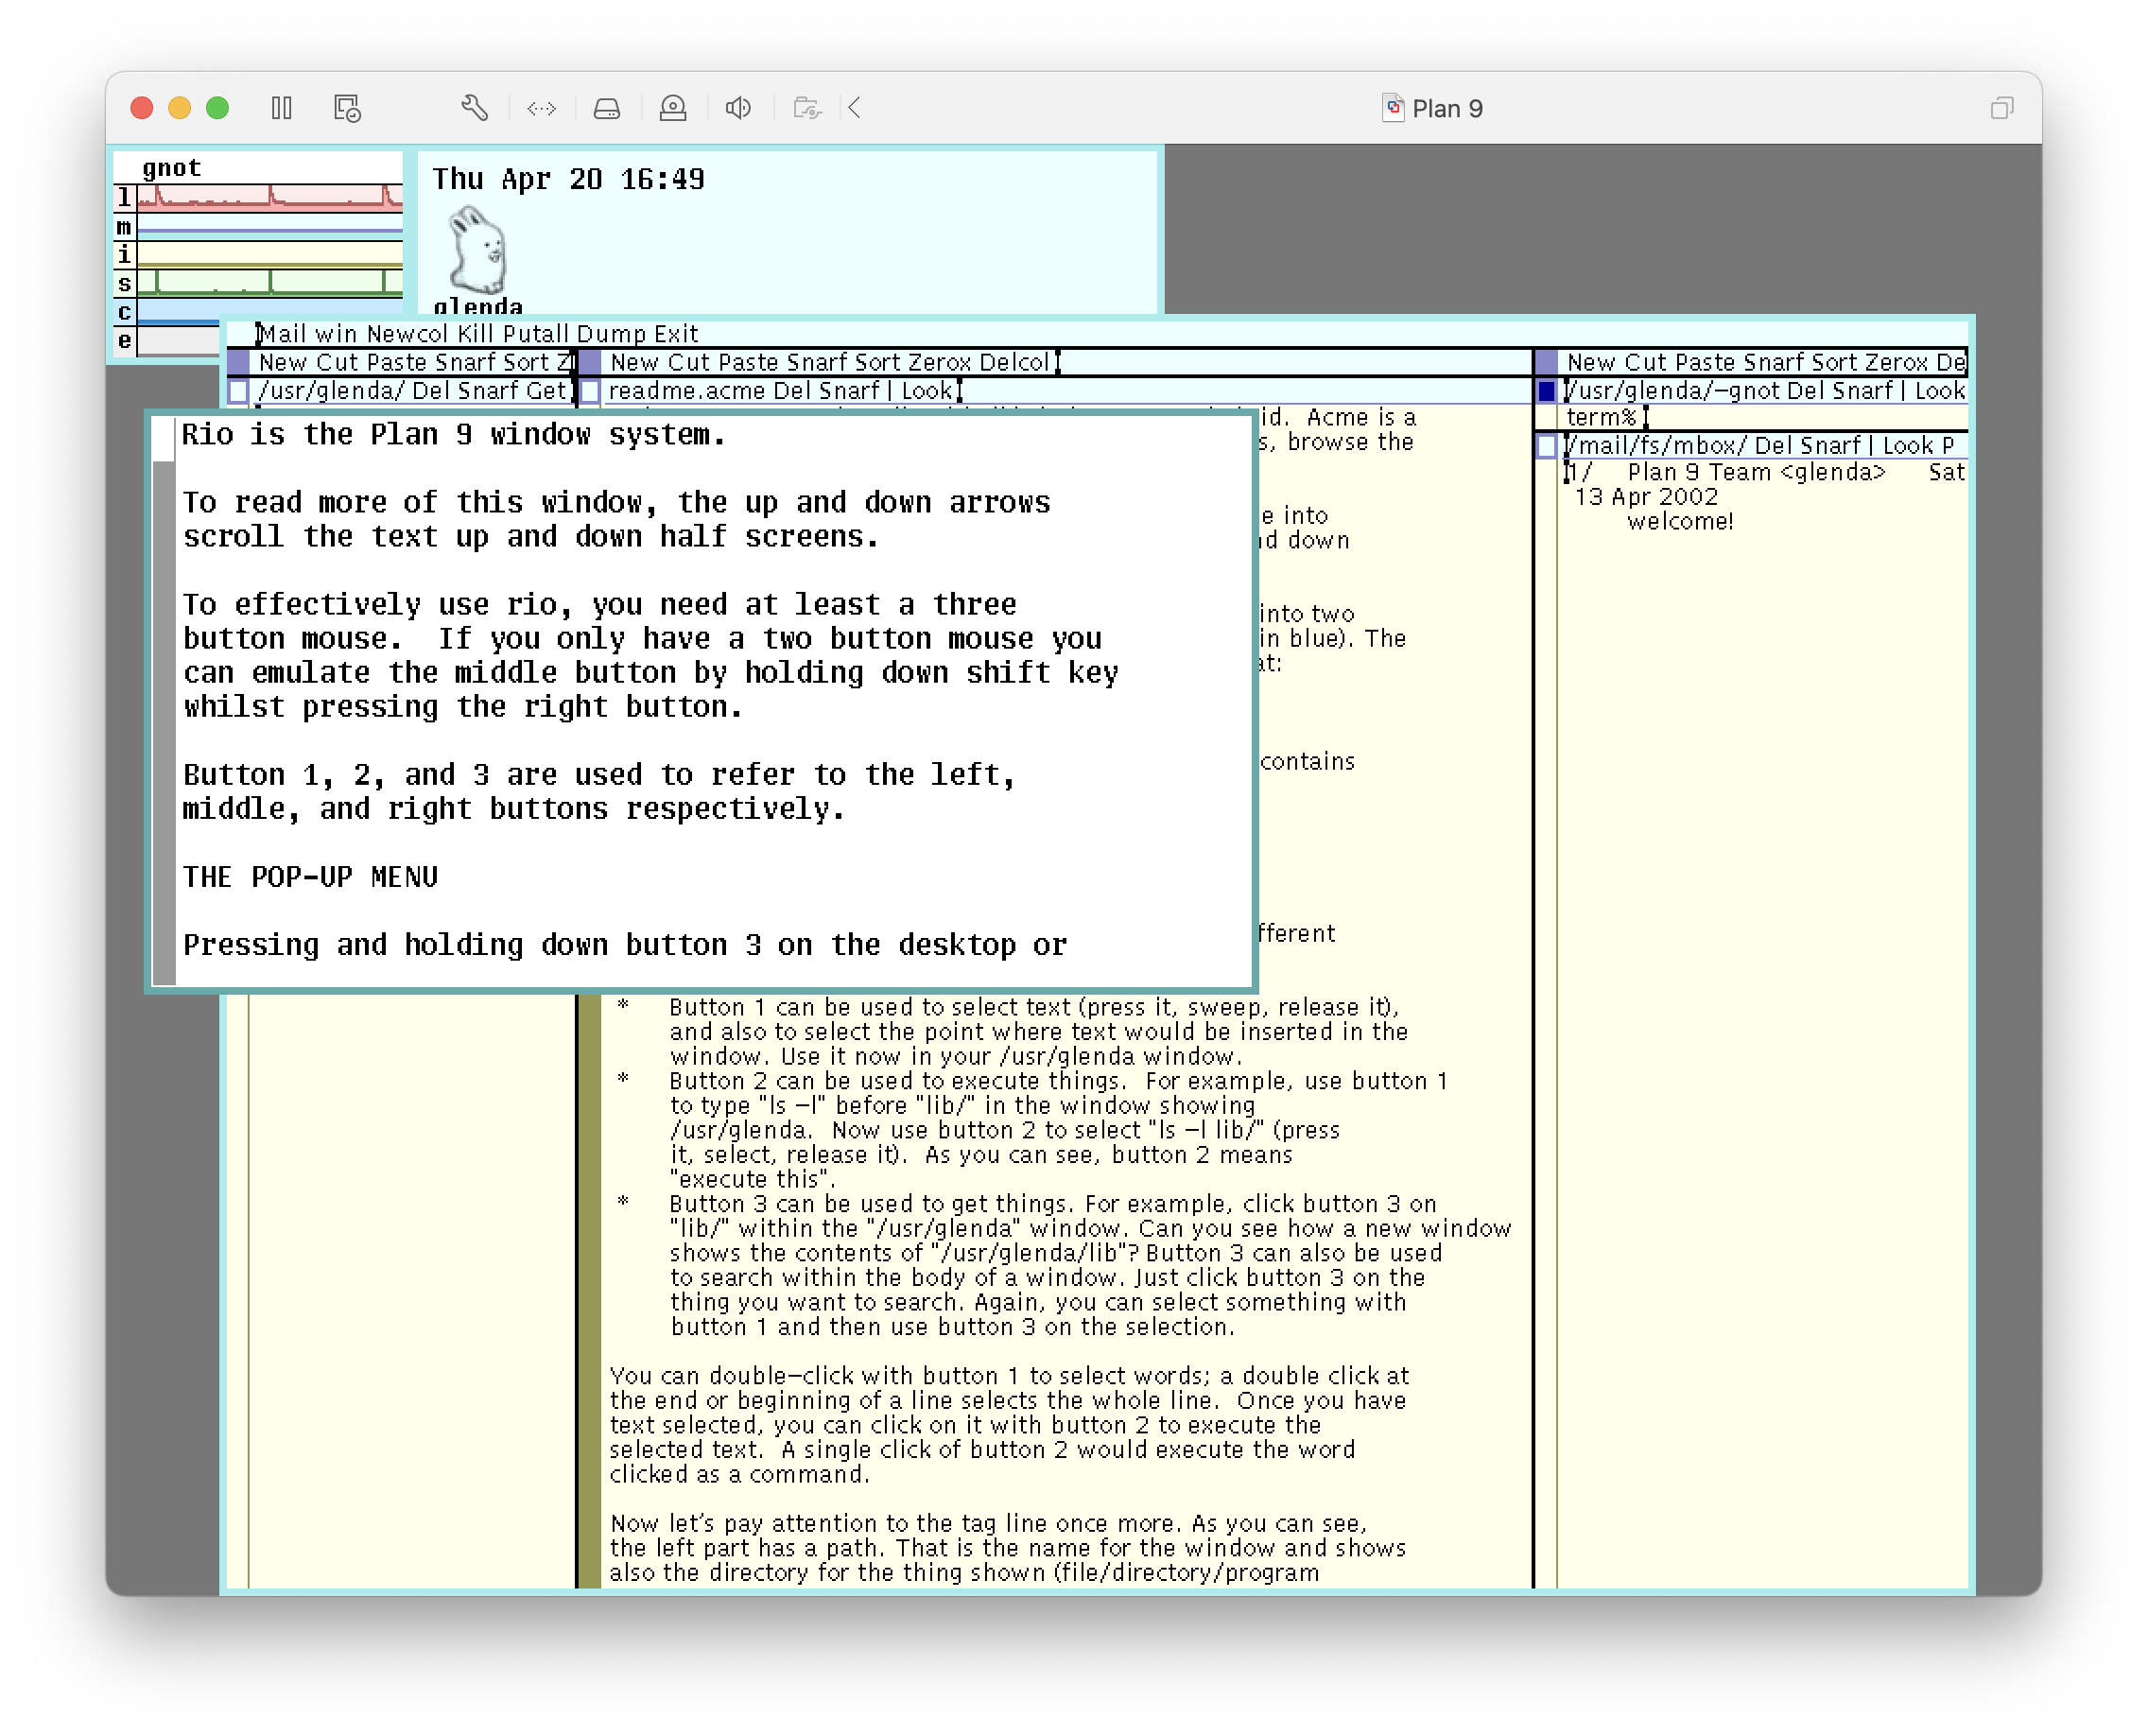Click Putall in the Acme top tag

[536, 334]
